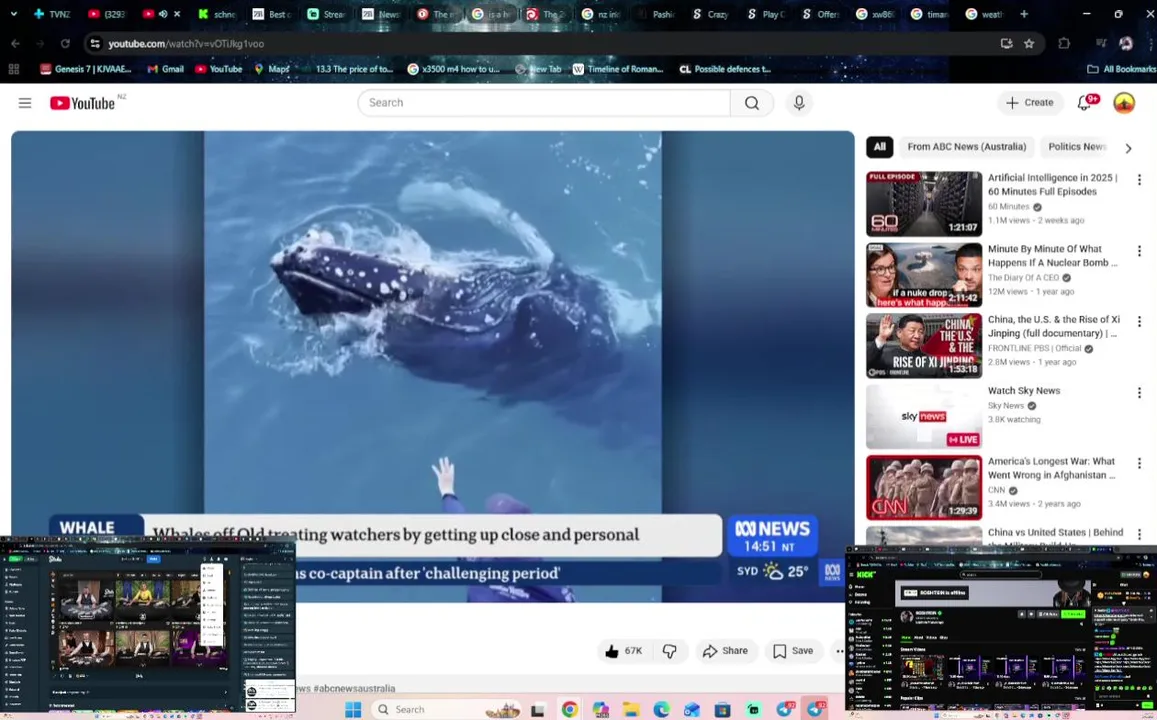This screenshot has height=720, width=1157.
Task: Open options for Minute By Minute Nuclear Bomb video
Action: (x=1139, y=251)
